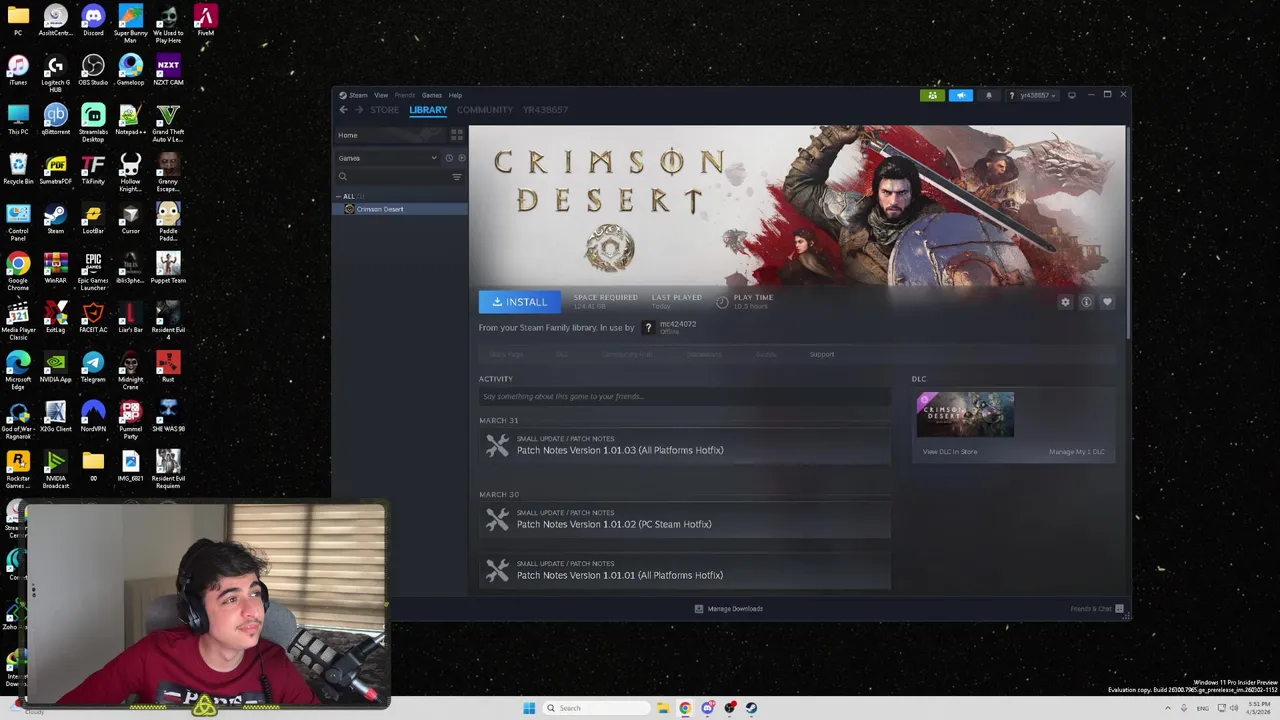This screenshot has width=1280, height=720.
Task: Open Rust desktop icon
Action: (x=168, y=367)
